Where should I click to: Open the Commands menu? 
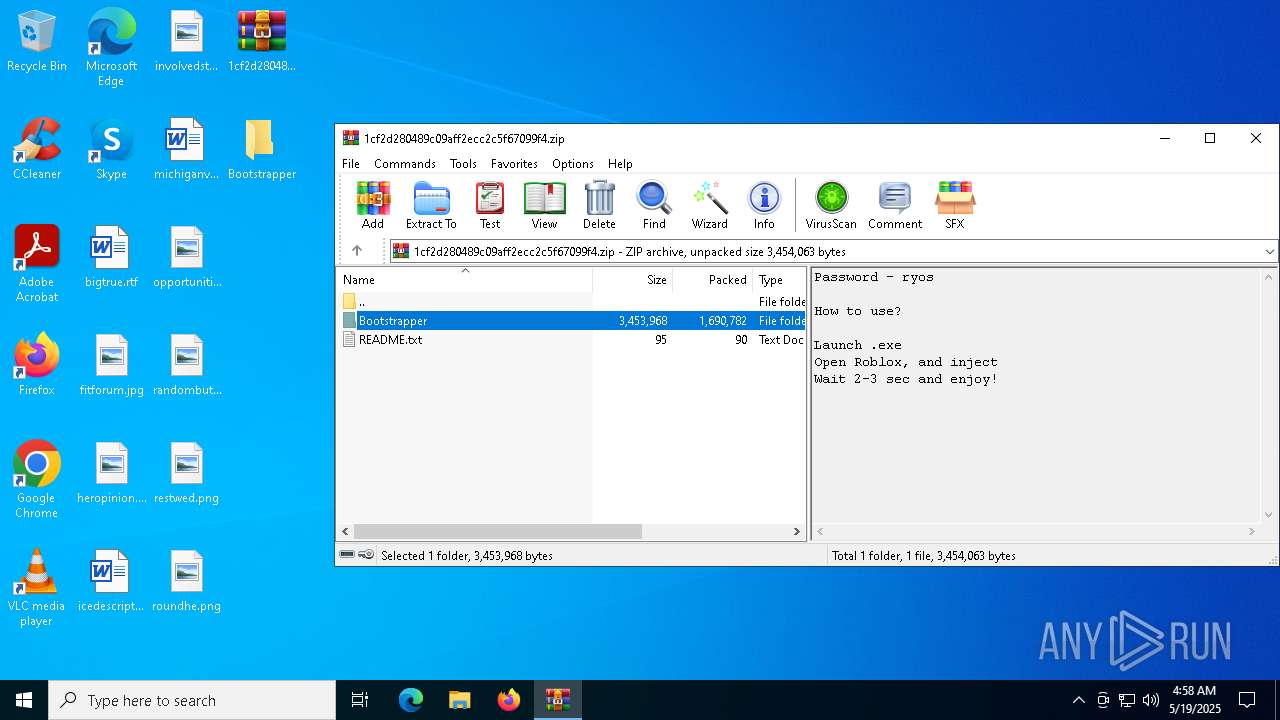coord(405,163)
